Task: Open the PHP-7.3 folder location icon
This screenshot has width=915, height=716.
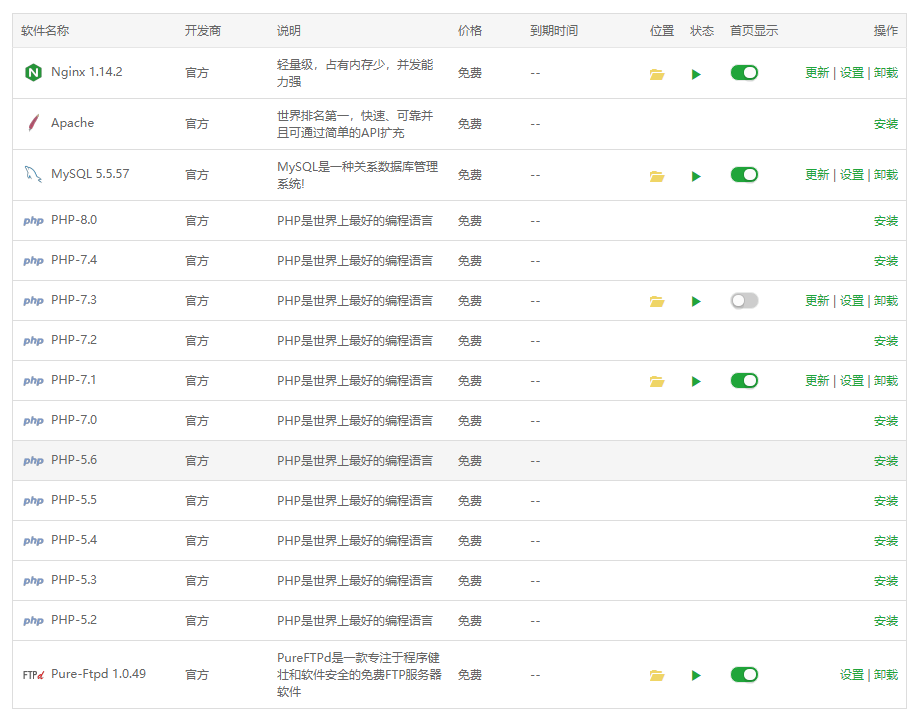Action: pos(657,301)
